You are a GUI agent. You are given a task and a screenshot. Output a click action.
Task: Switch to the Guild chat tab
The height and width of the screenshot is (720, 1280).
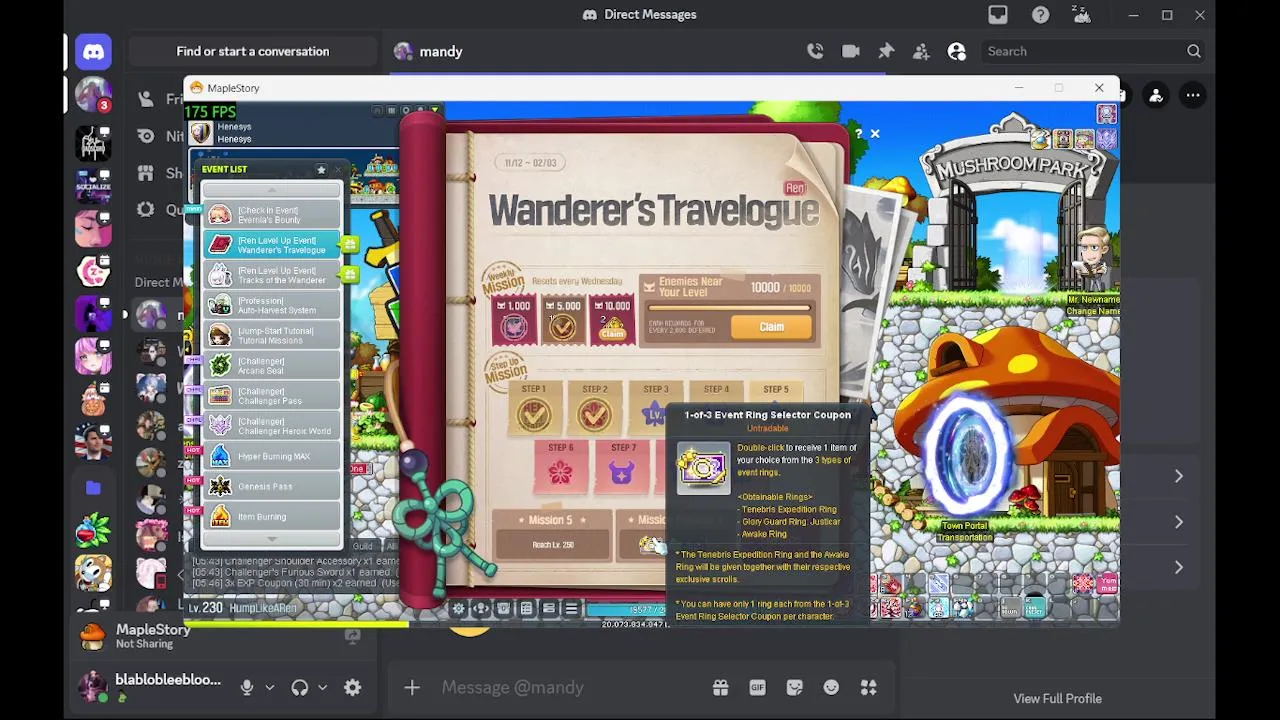coord(362,546)
